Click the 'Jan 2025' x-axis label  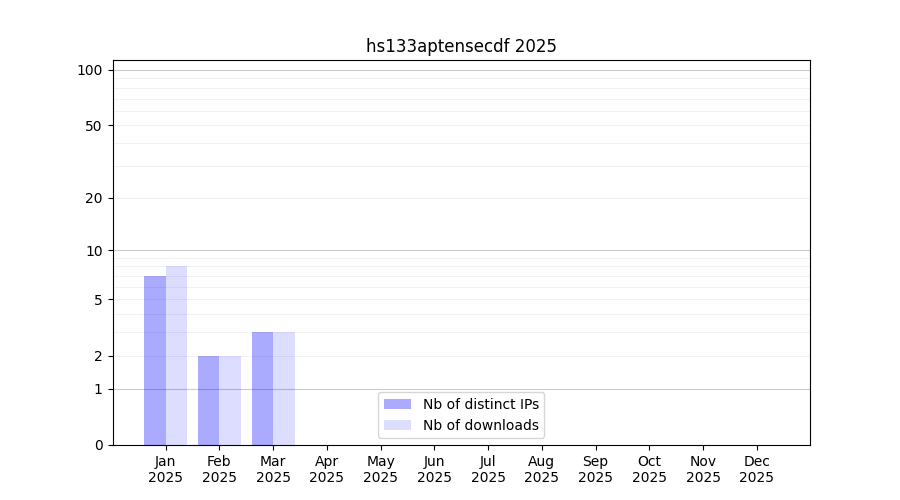point(166,469)
